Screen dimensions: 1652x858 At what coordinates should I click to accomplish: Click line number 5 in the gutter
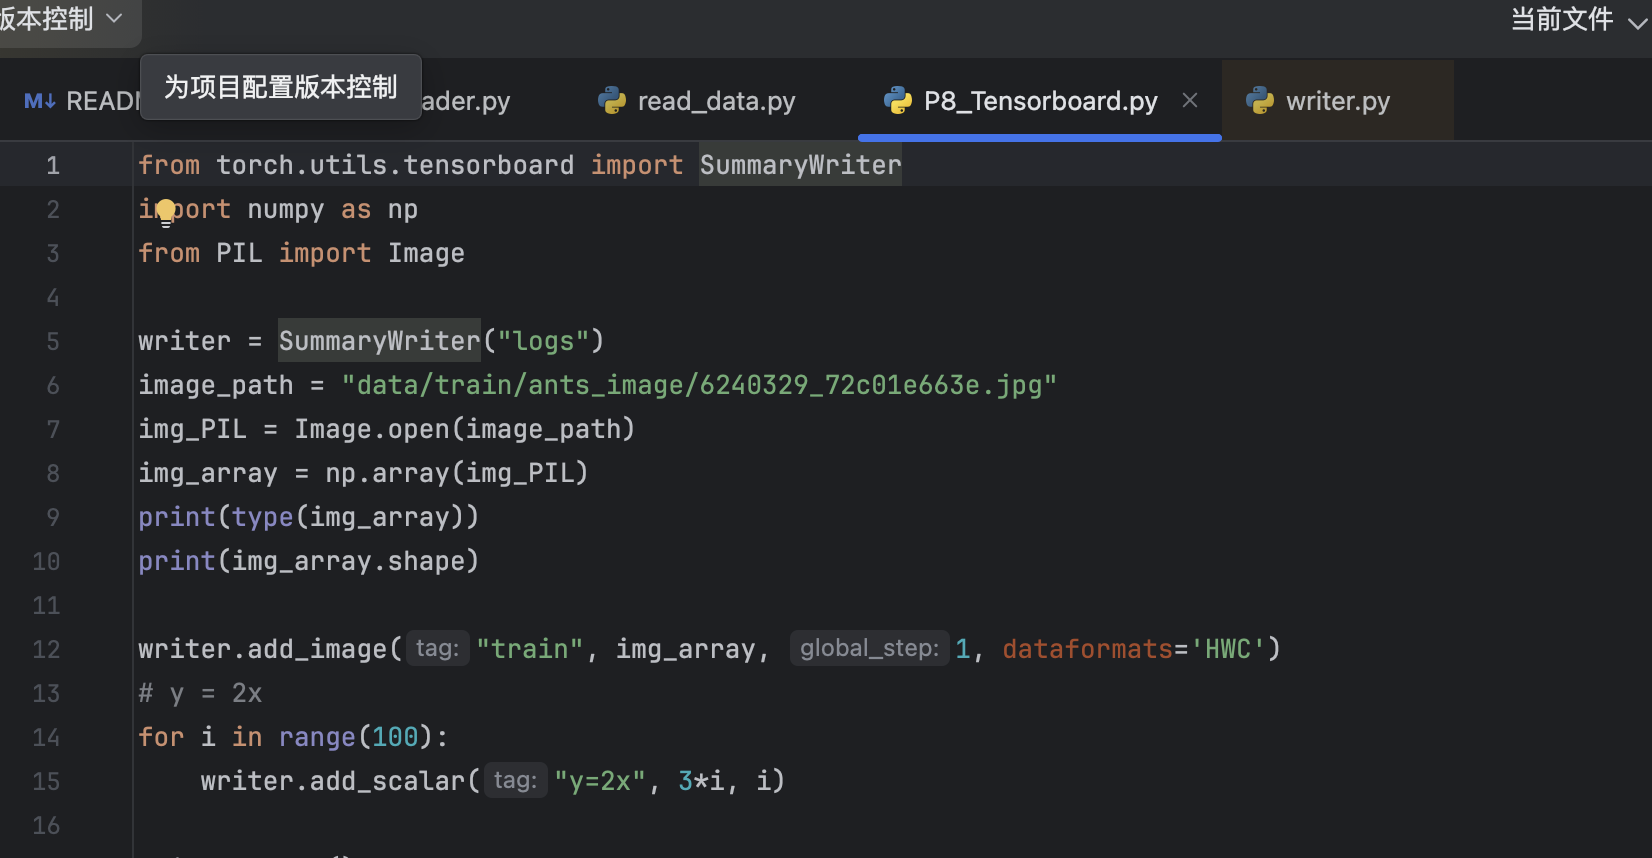tap(53, 341)
